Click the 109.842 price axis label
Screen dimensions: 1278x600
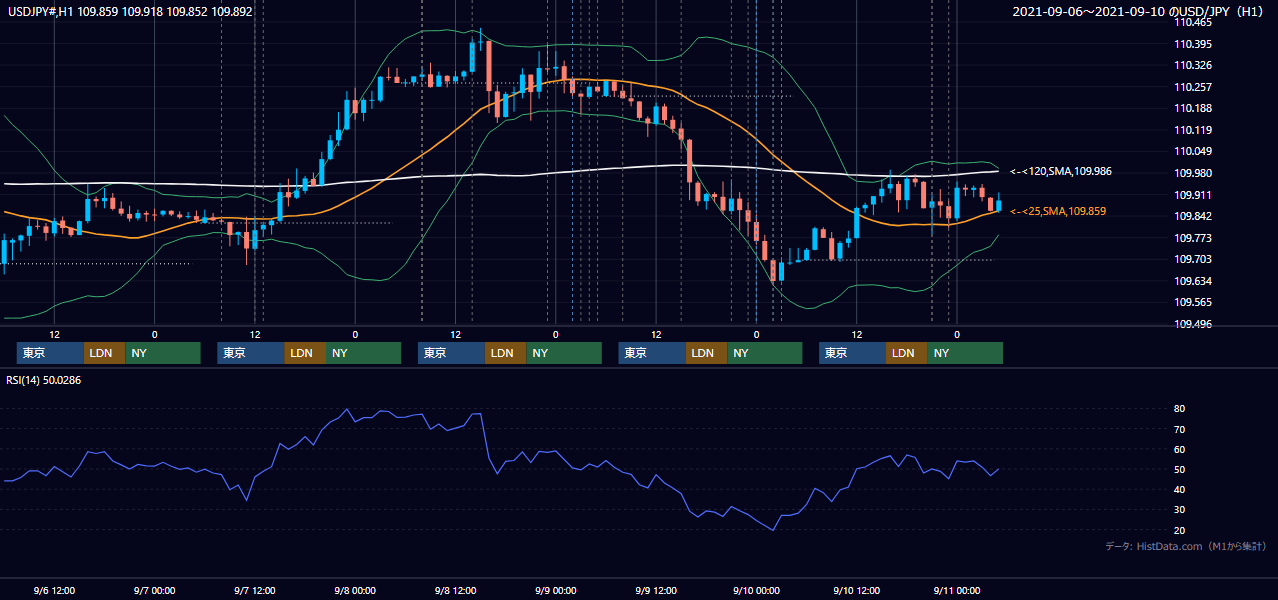pyautogui.click(x=1192, y=216)
